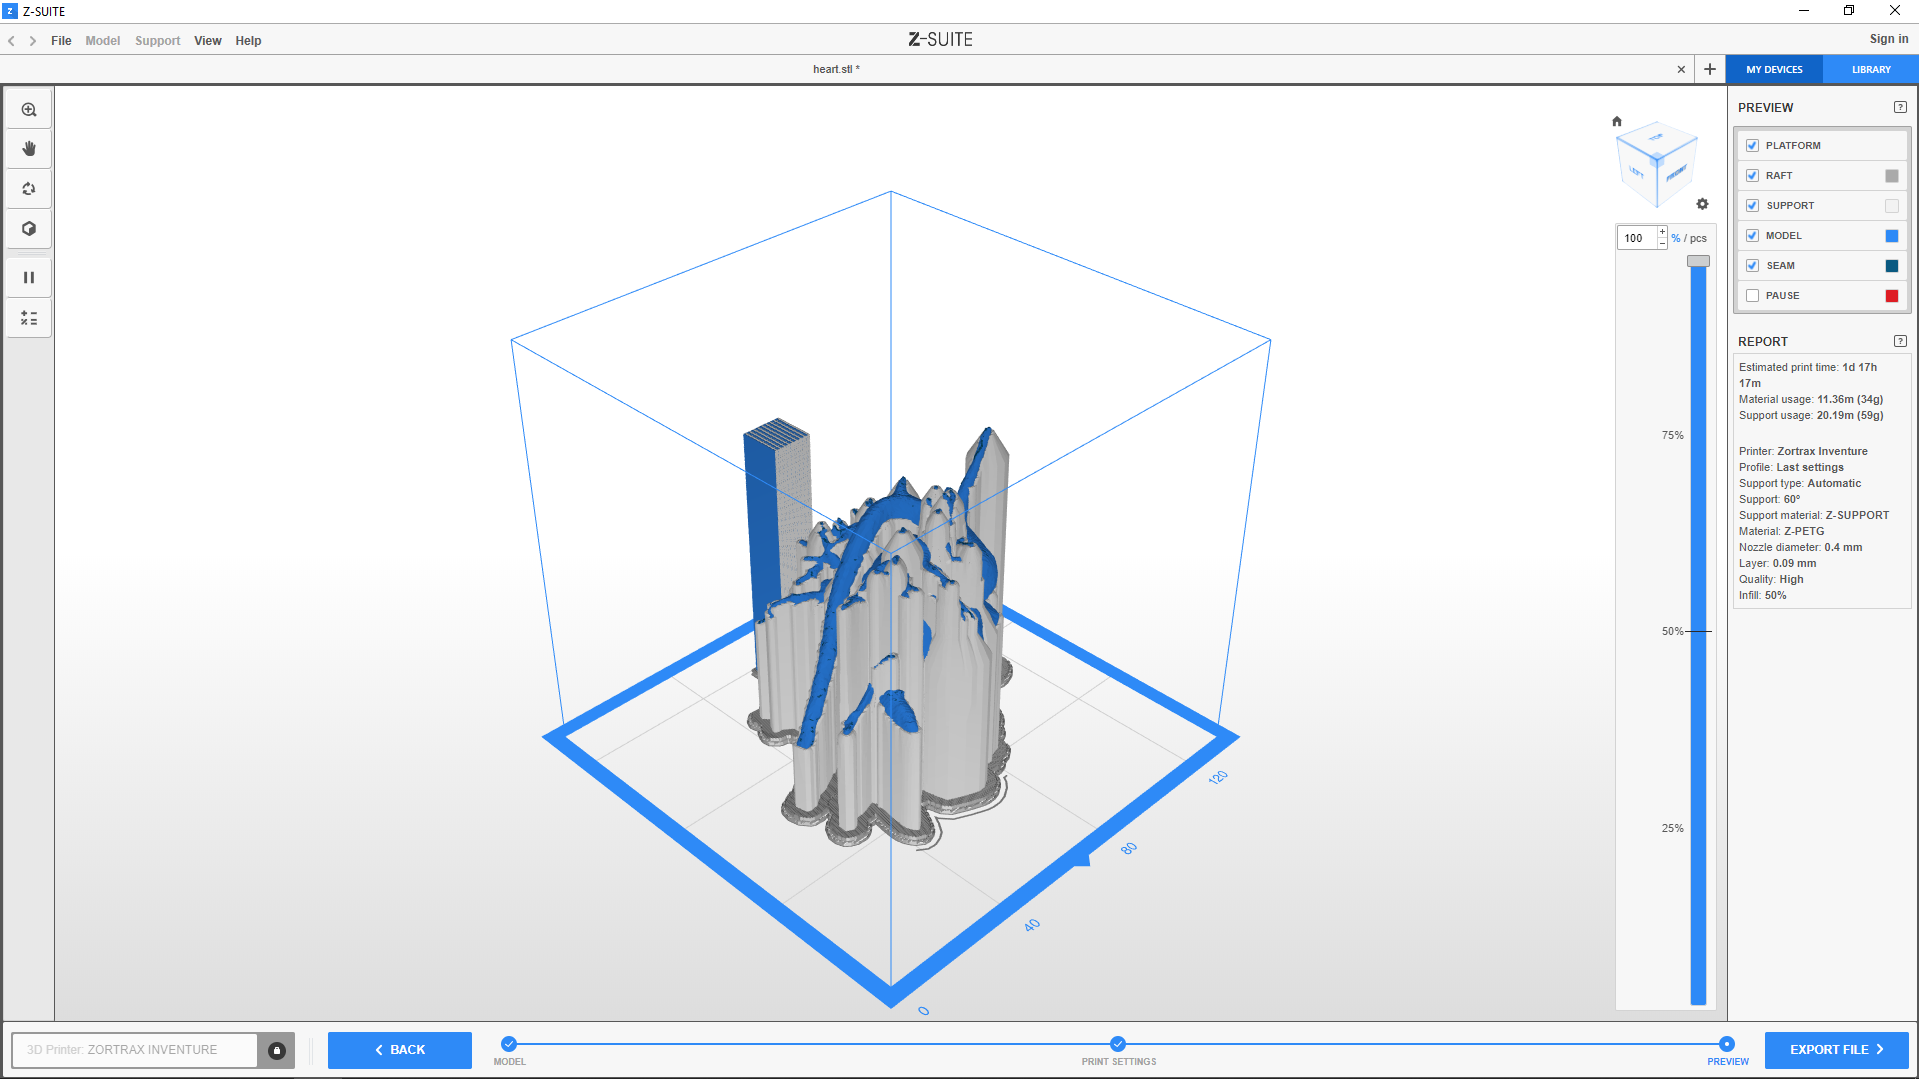Open view cube settings gear
This screenshot has height=1079, width=1919.
[x=1702, y=204]
